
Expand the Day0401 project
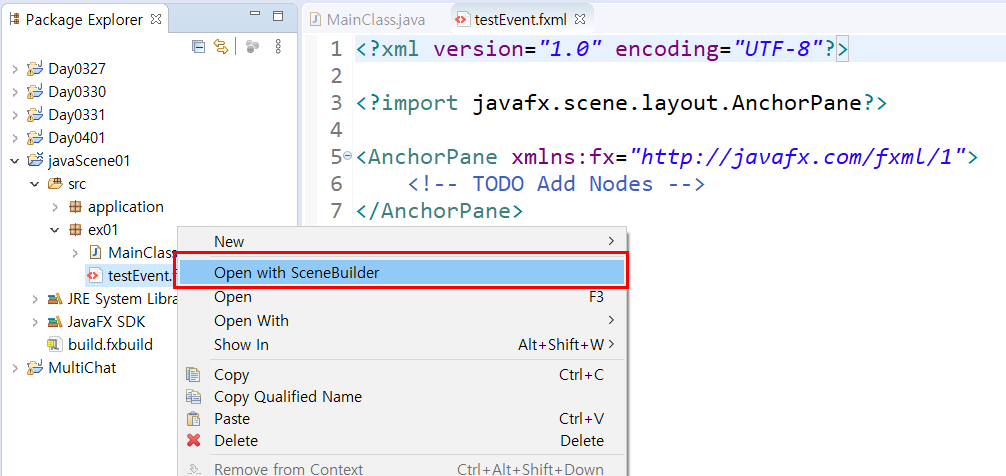tap(15, 138)
